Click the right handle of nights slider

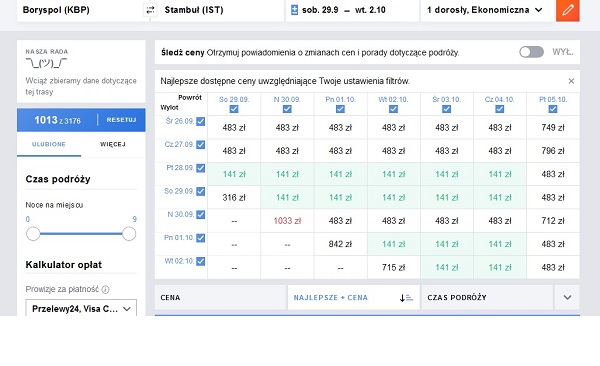pos(129,234)
